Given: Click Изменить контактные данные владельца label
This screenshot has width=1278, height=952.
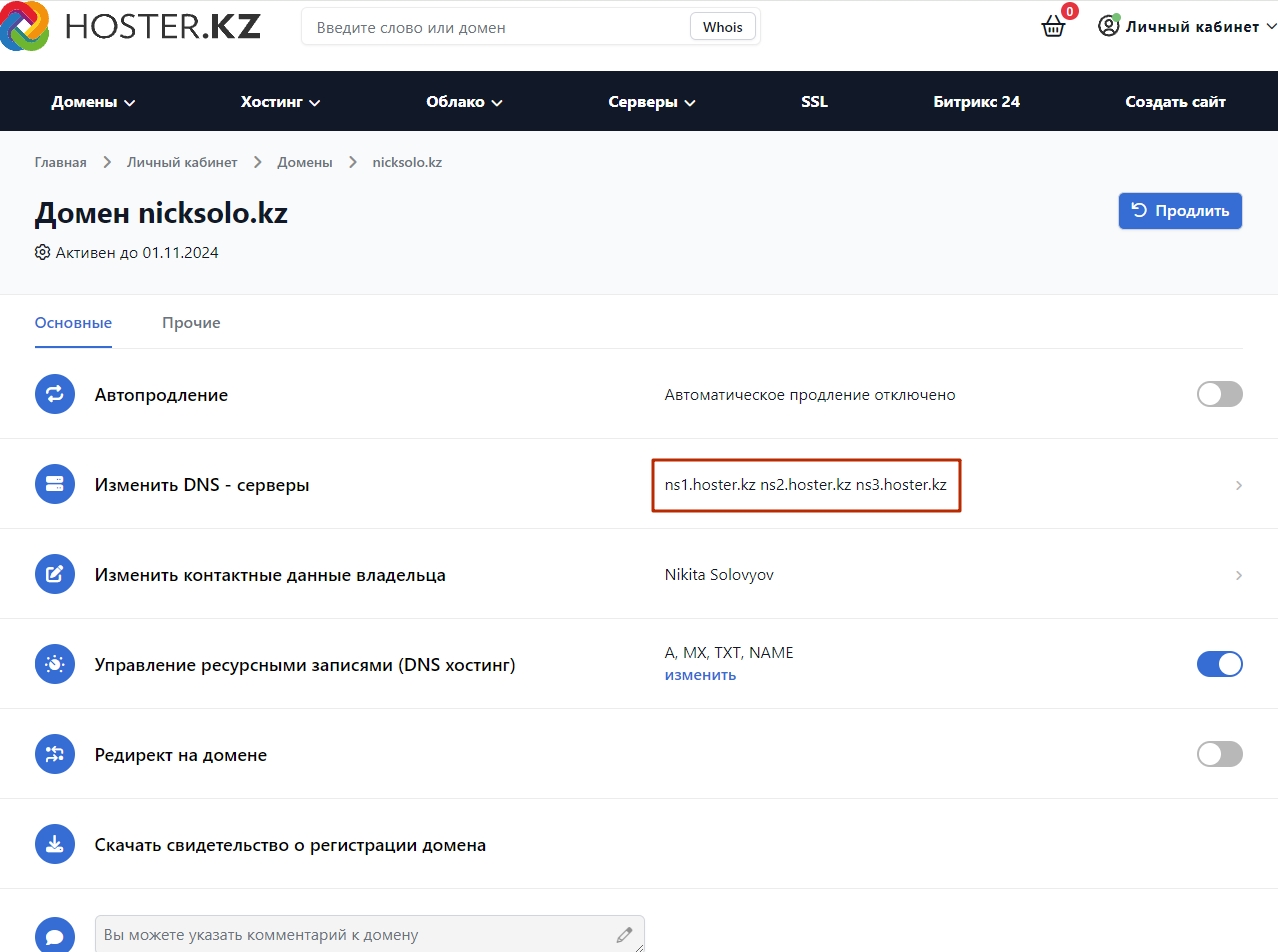Looking at the screenshot, I should point(270,575).
